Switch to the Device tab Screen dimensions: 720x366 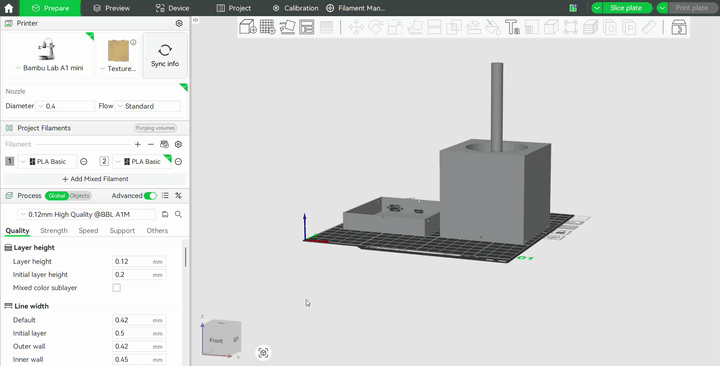click(172, 8)
